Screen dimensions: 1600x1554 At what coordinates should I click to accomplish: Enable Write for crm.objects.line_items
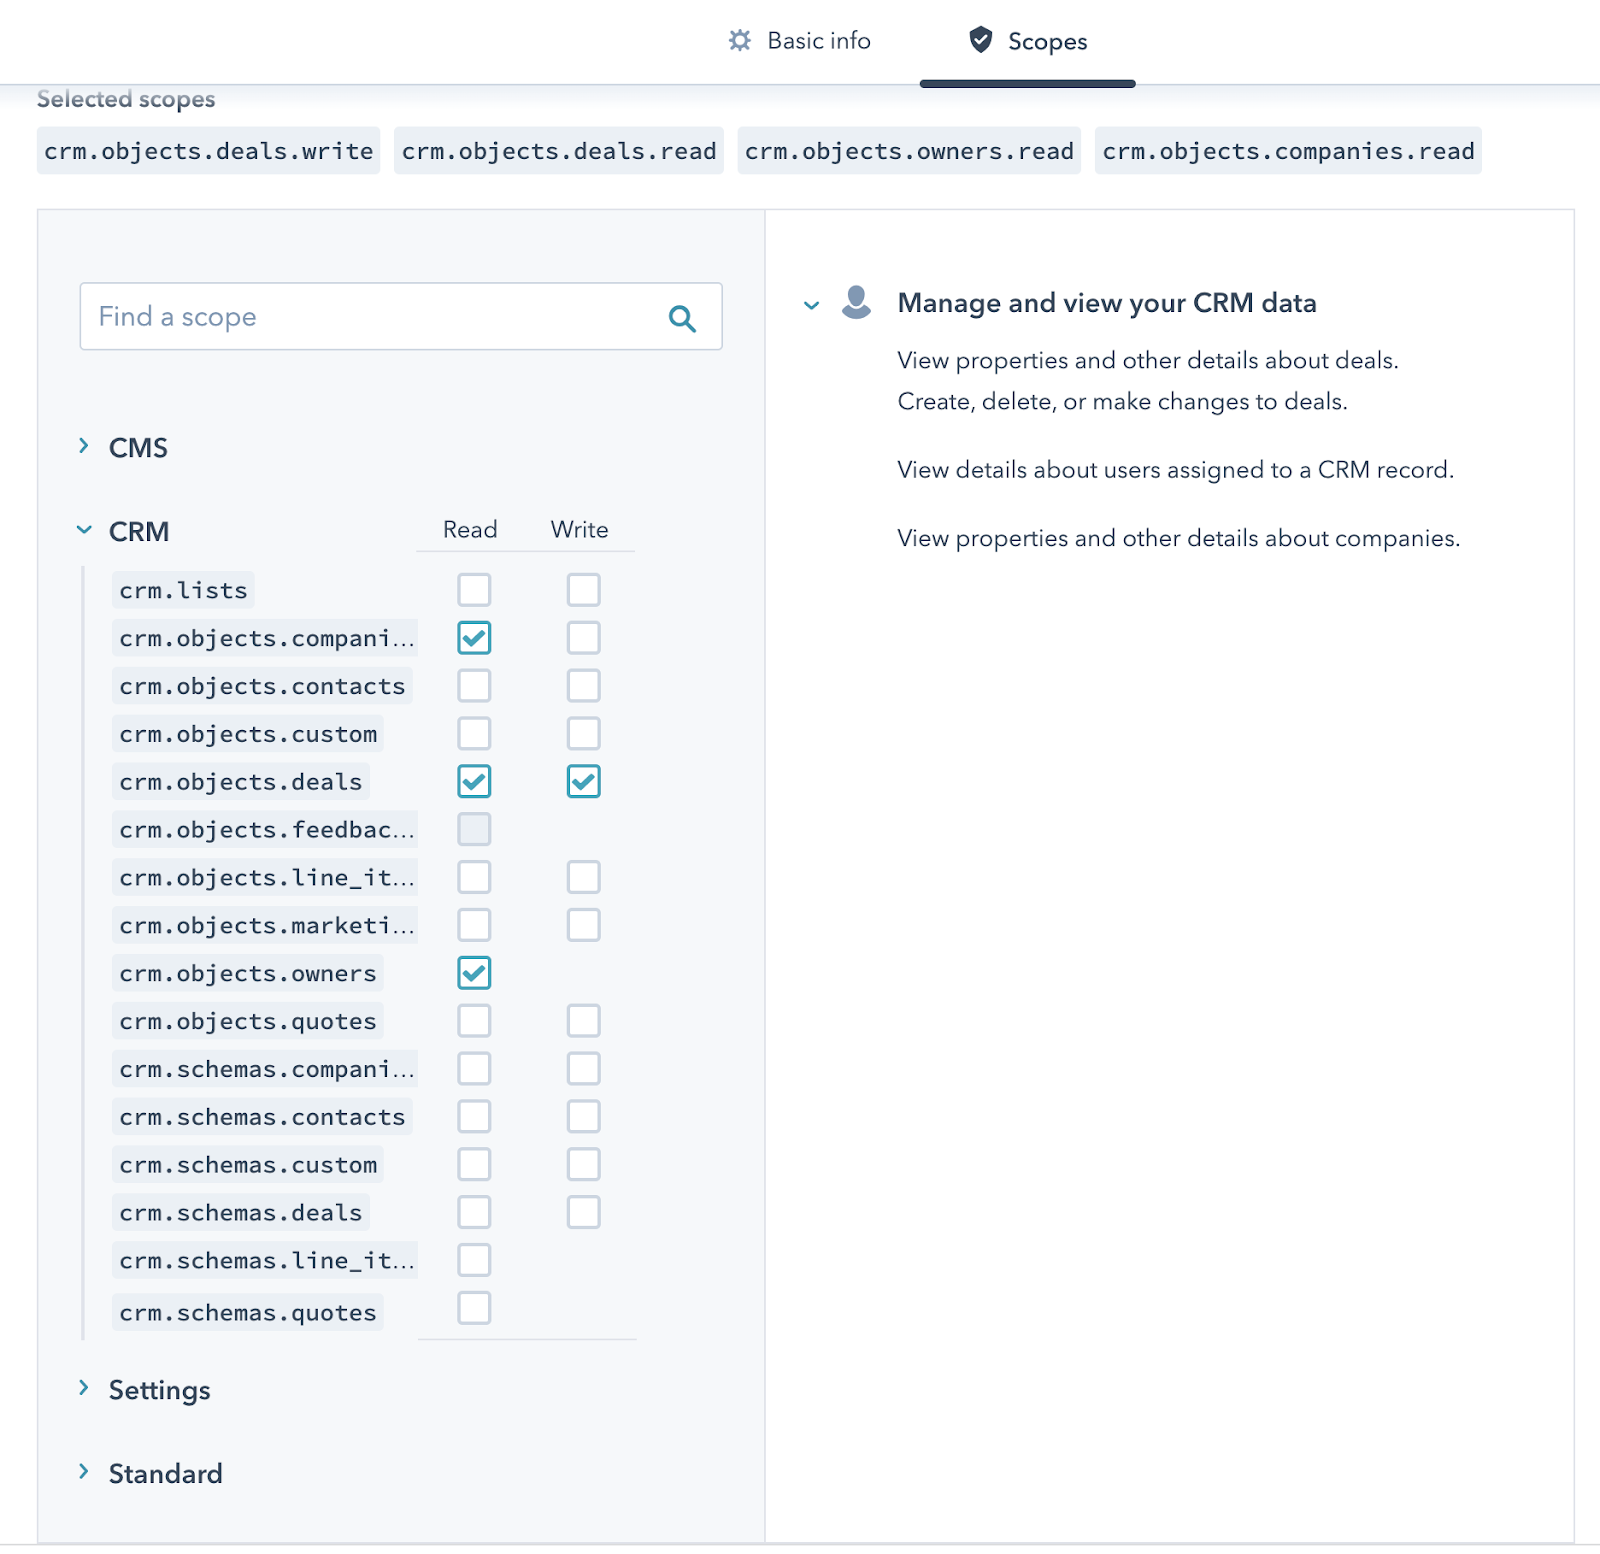(584, 878)
